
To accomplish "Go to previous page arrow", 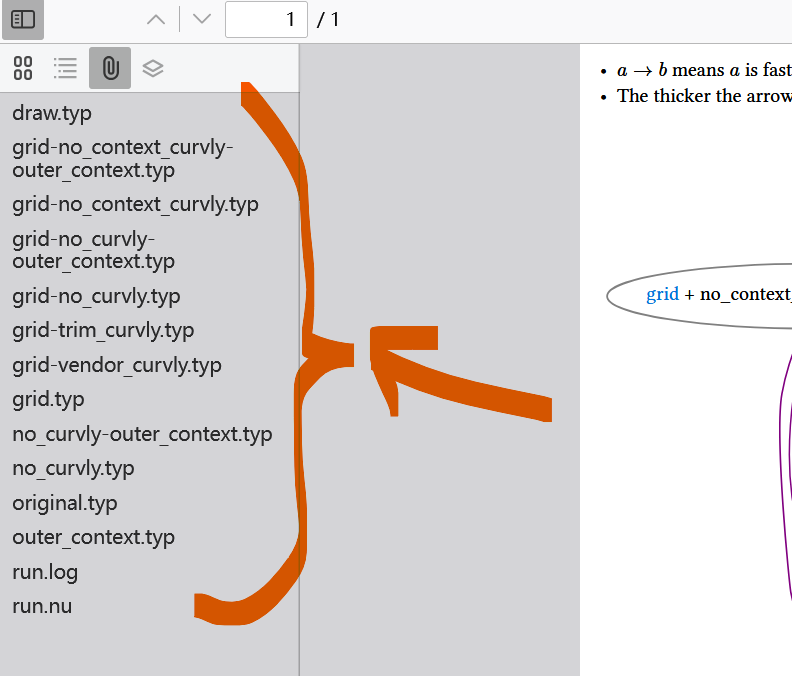I will click(x=156, y=20).
